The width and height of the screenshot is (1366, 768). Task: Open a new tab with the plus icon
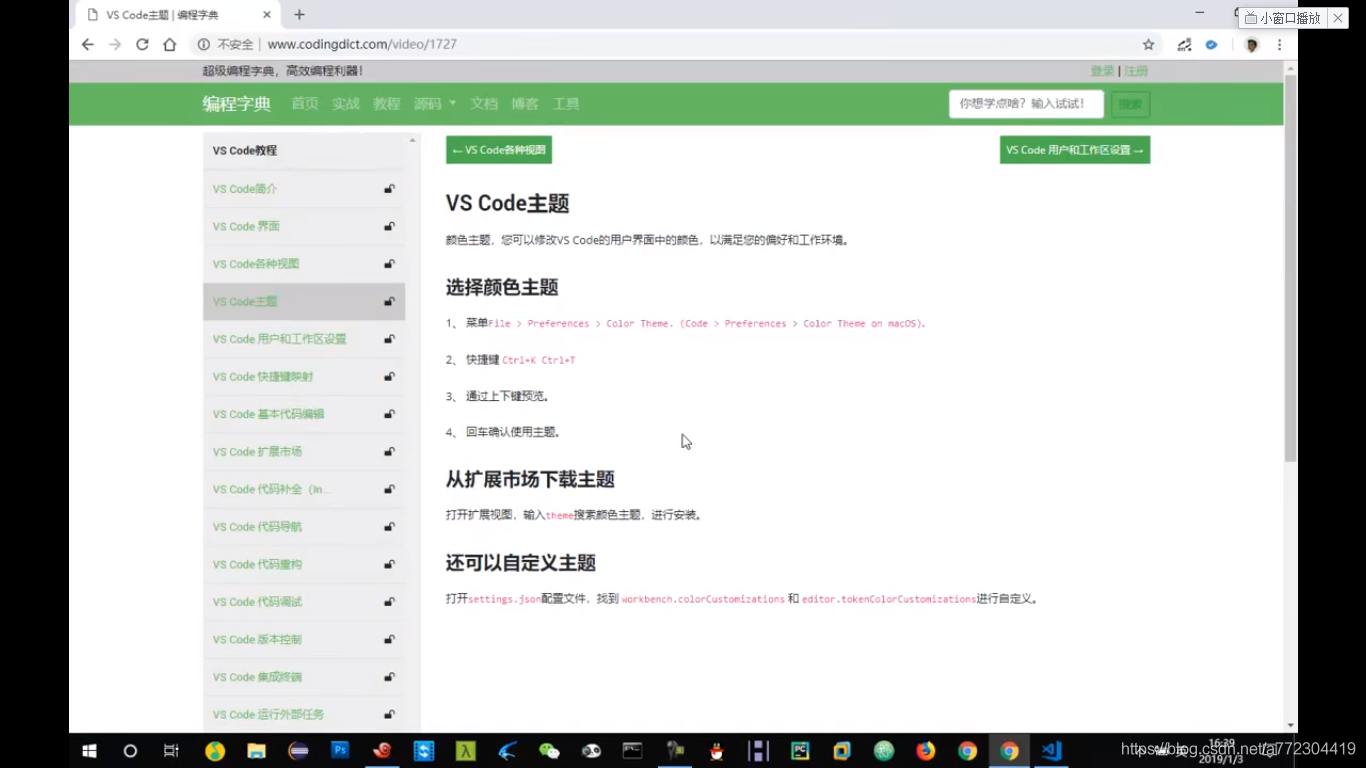pos(299,15)
